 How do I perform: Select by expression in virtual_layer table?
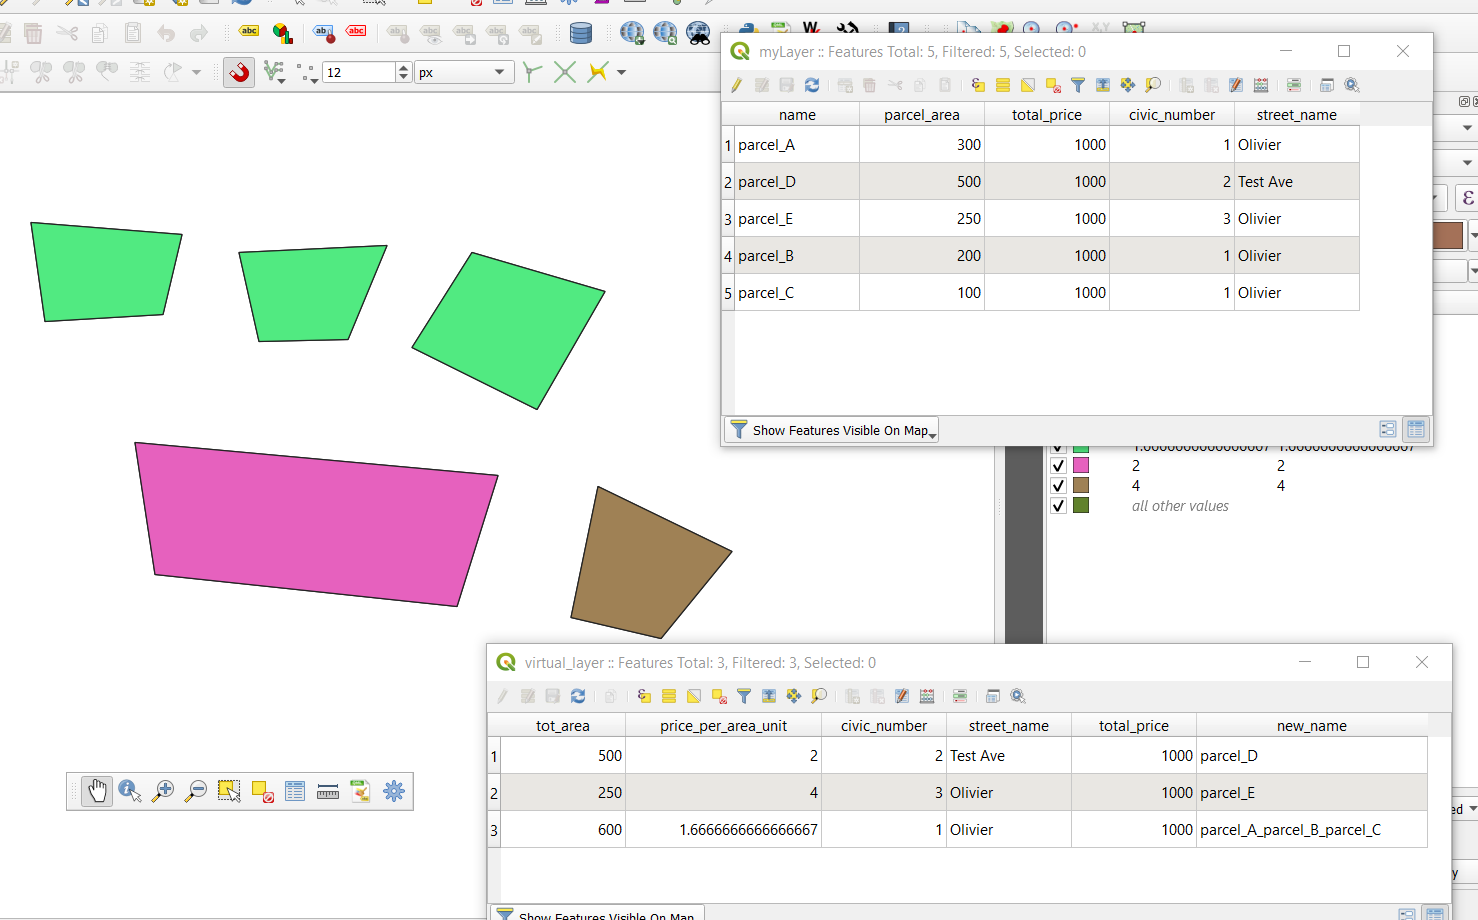tap(644, 696)
